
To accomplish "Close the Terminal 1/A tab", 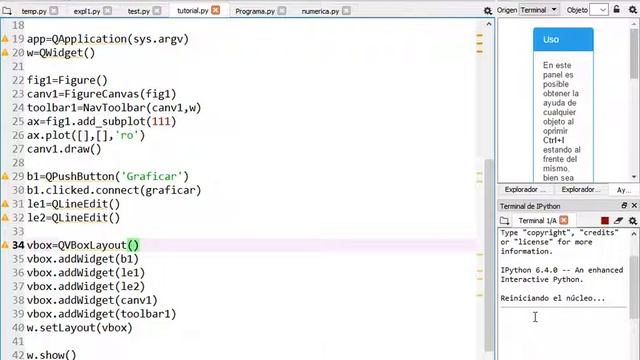I will pos(564,220).
